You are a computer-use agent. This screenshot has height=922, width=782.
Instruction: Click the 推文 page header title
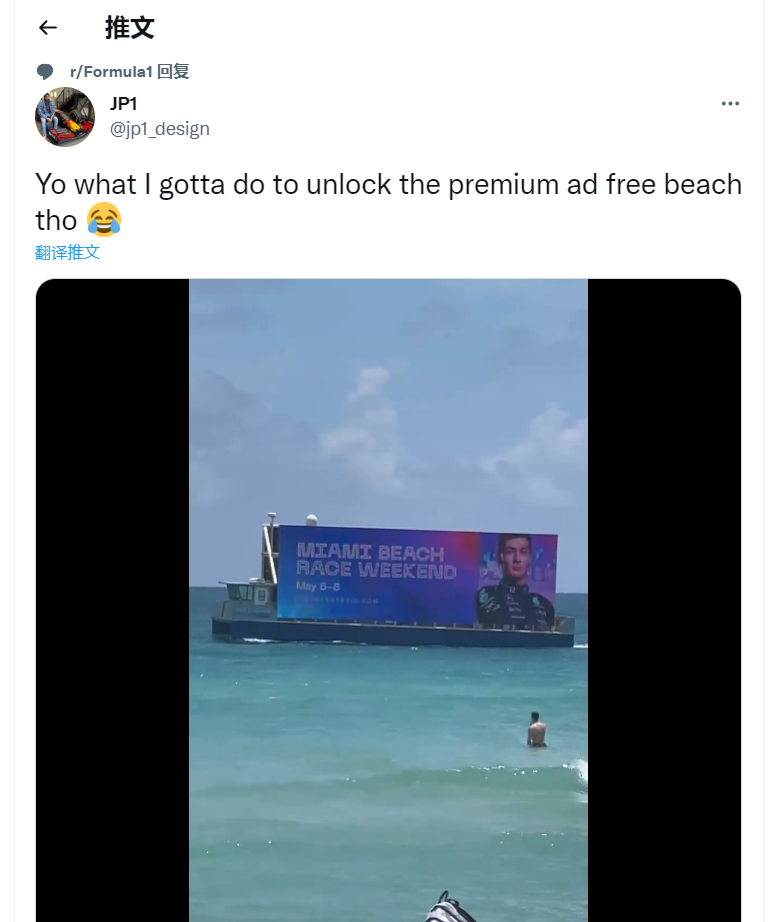click(129, 28)
